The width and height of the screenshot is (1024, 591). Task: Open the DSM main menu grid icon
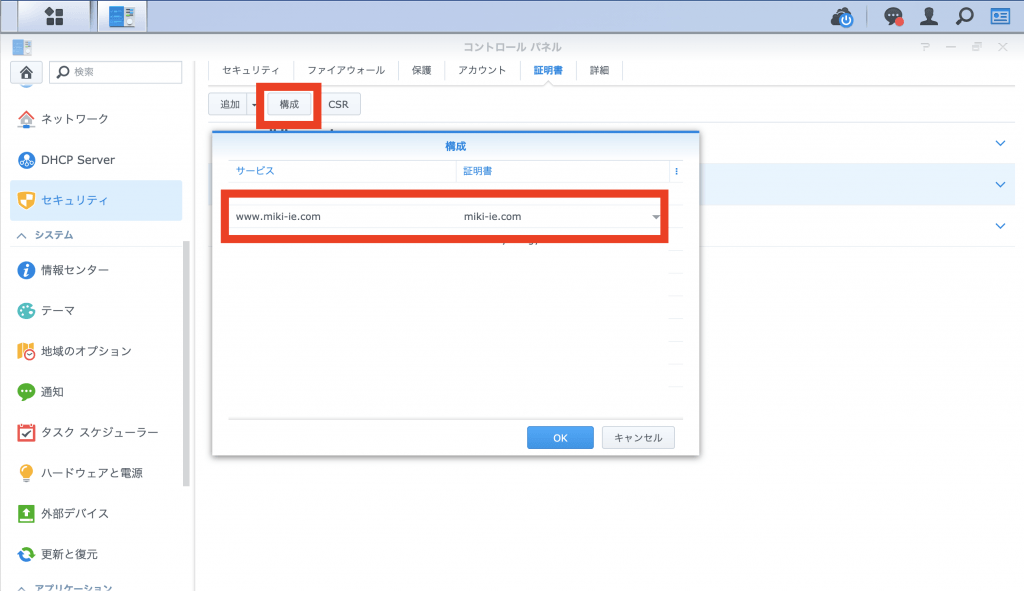pyautogui.click(x=54, y=16)
